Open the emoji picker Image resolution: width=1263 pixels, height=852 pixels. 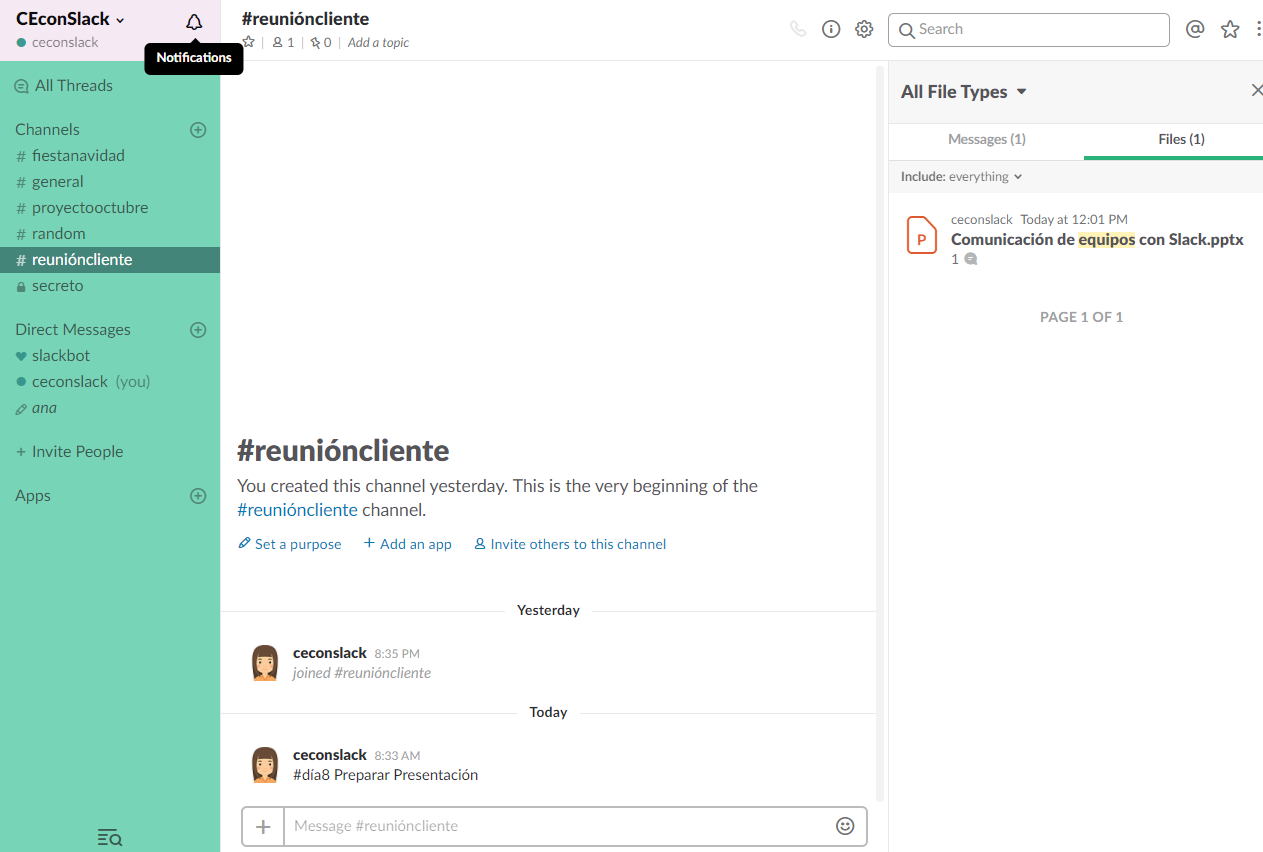pos(845,826)
